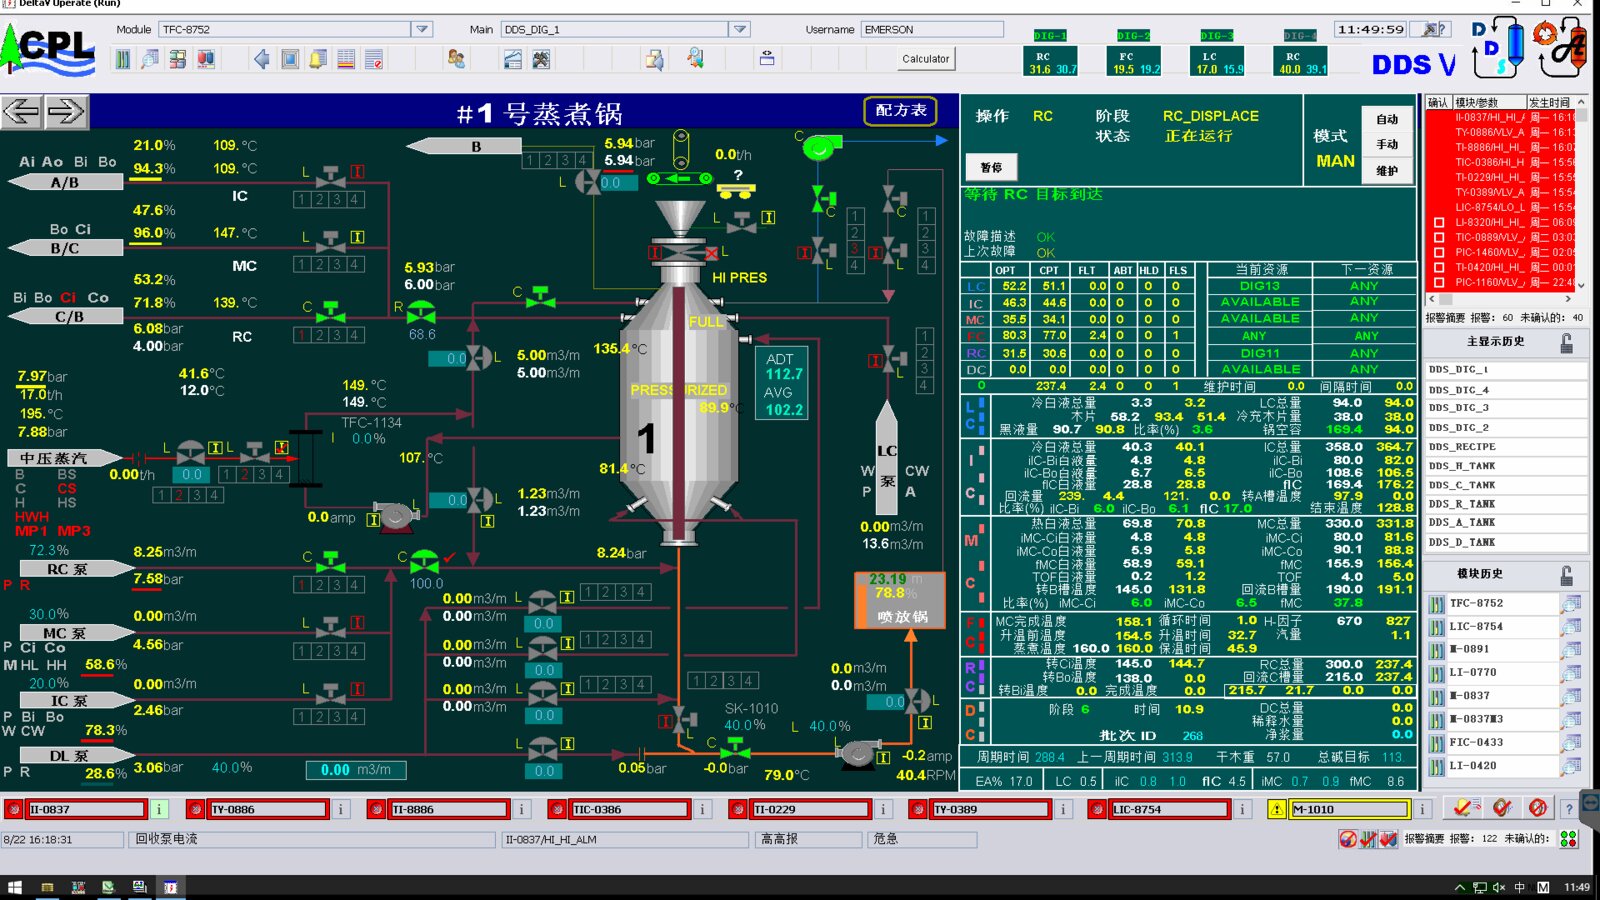
Task: Open the alarm bell list icon
Action: tap(317, 60)
